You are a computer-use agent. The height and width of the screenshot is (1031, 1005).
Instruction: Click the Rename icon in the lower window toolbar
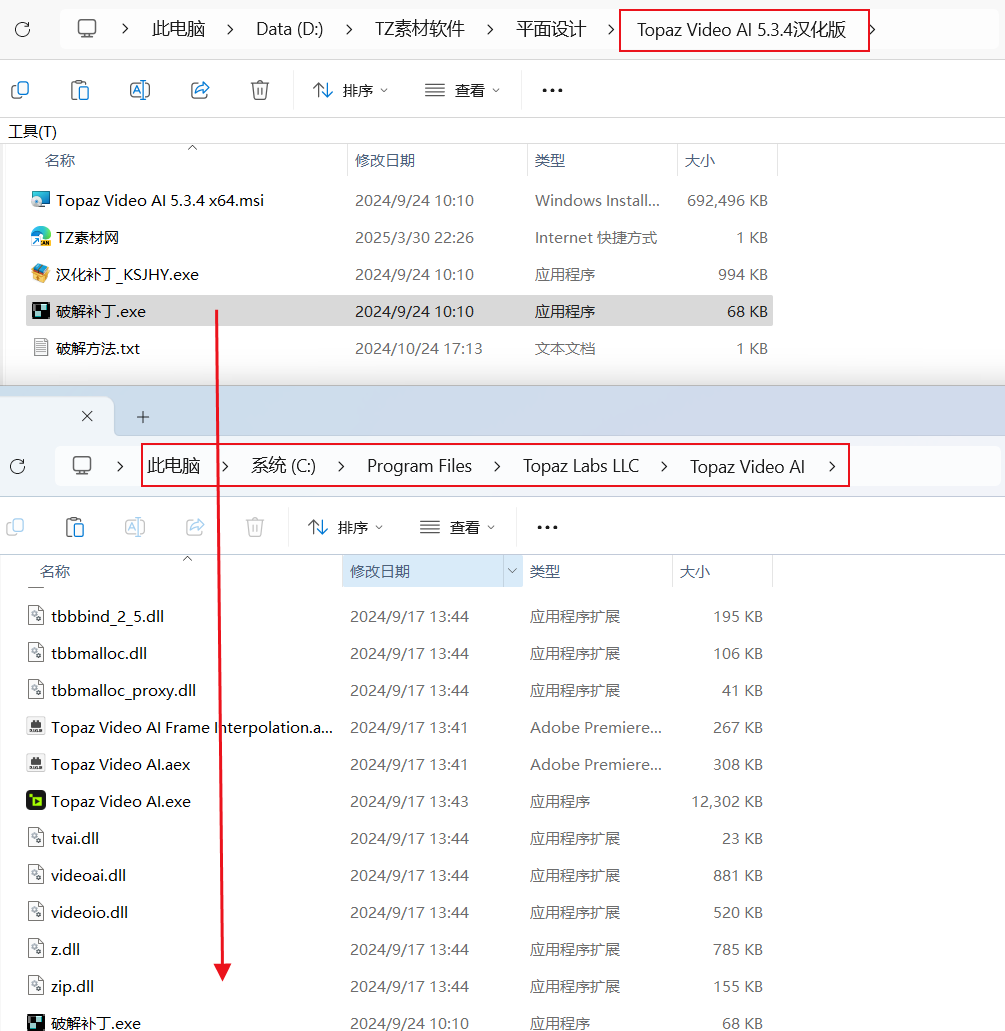click(135, 527)
